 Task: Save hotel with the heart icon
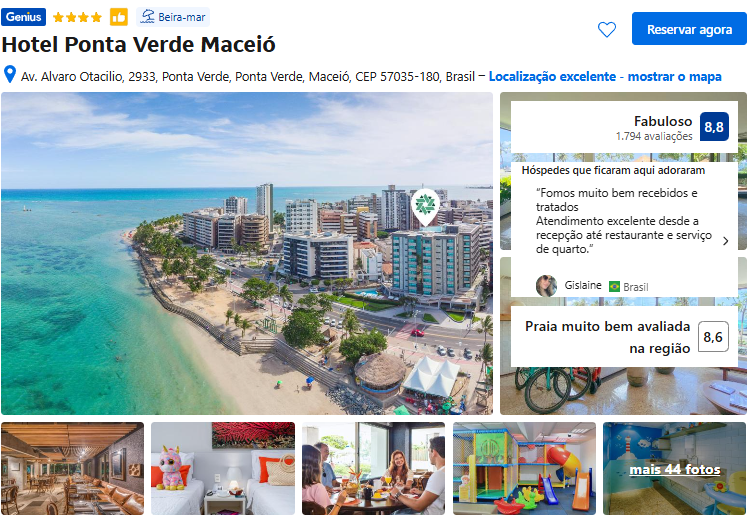[607, 30]
